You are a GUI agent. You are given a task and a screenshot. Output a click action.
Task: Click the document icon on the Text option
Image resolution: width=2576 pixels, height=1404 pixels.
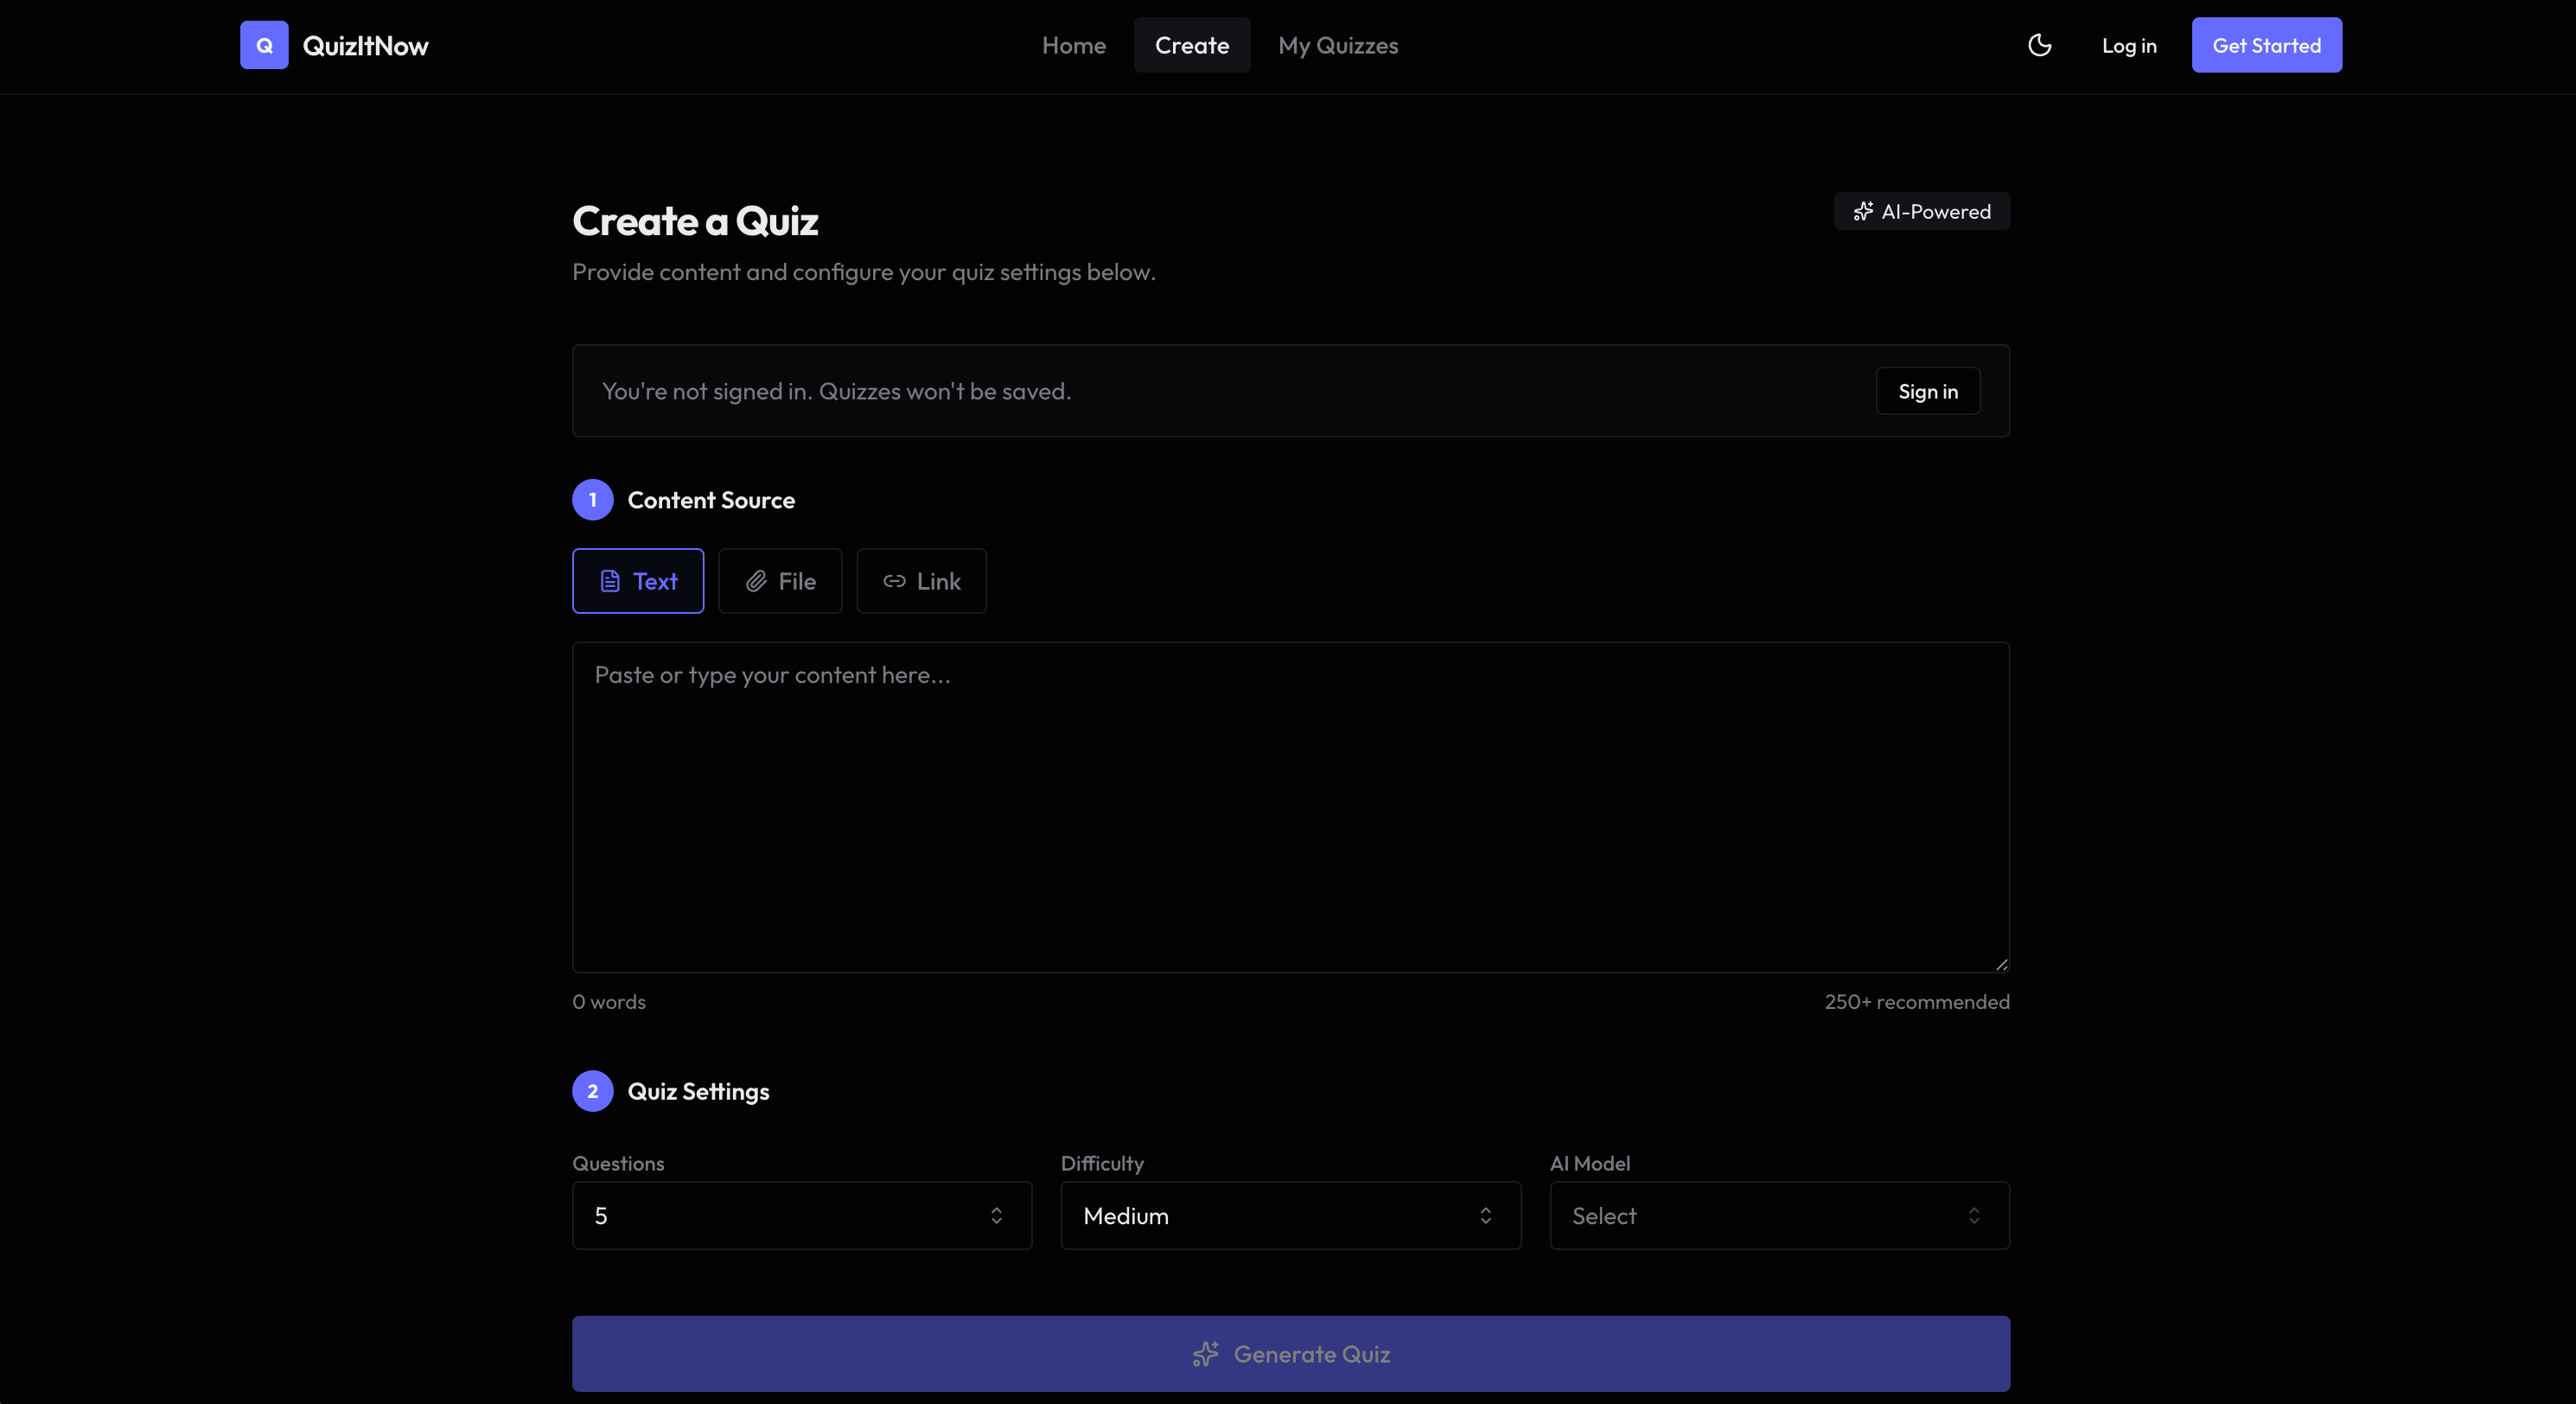point(611,581)
